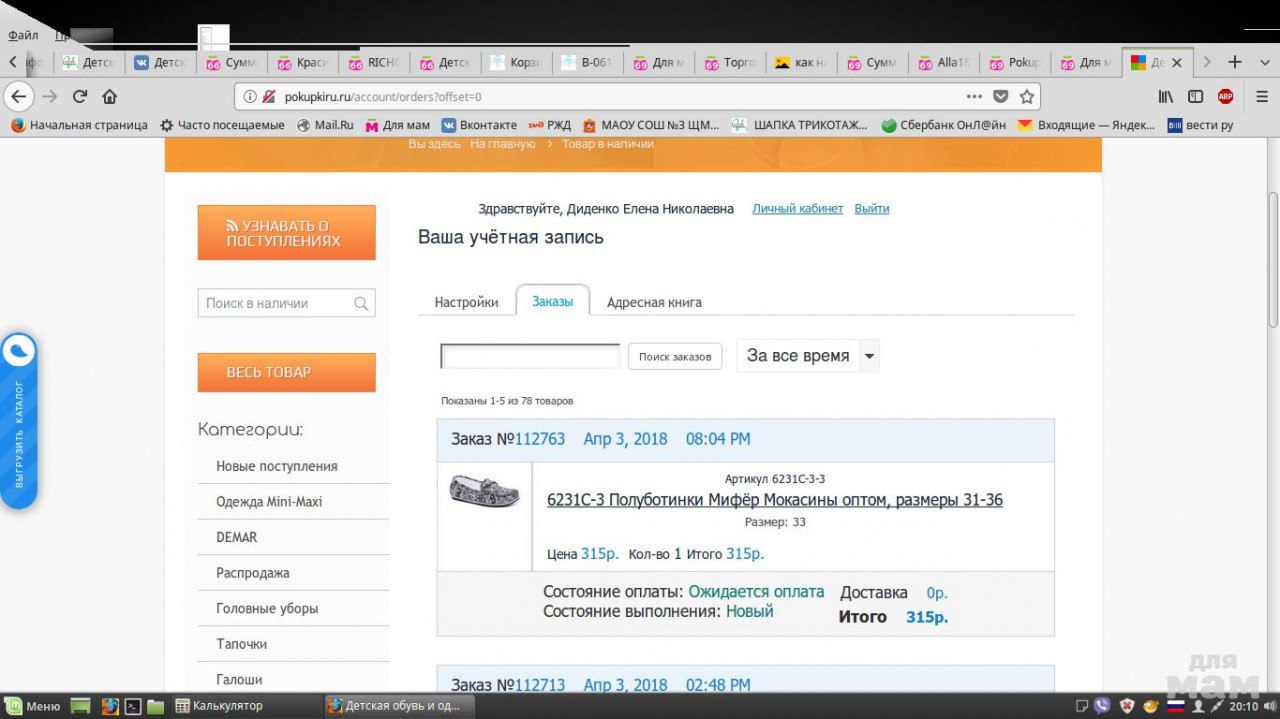Viewport: 1280px width, 719px height.
Task: Click the 'Выйти' logout link
Action: [872, 209]
